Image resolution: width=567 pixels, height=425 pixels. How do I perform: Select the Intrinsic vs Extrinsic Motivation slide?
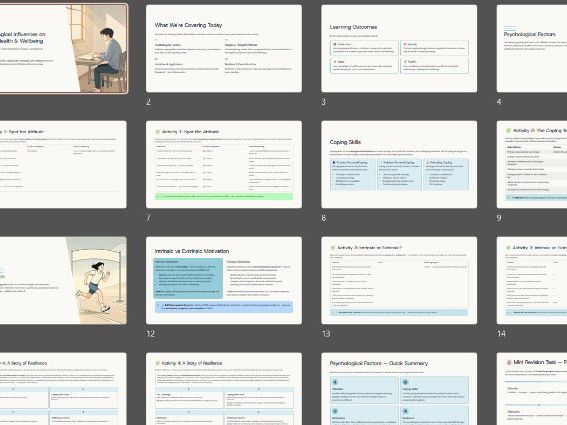[x=224, y=280]
